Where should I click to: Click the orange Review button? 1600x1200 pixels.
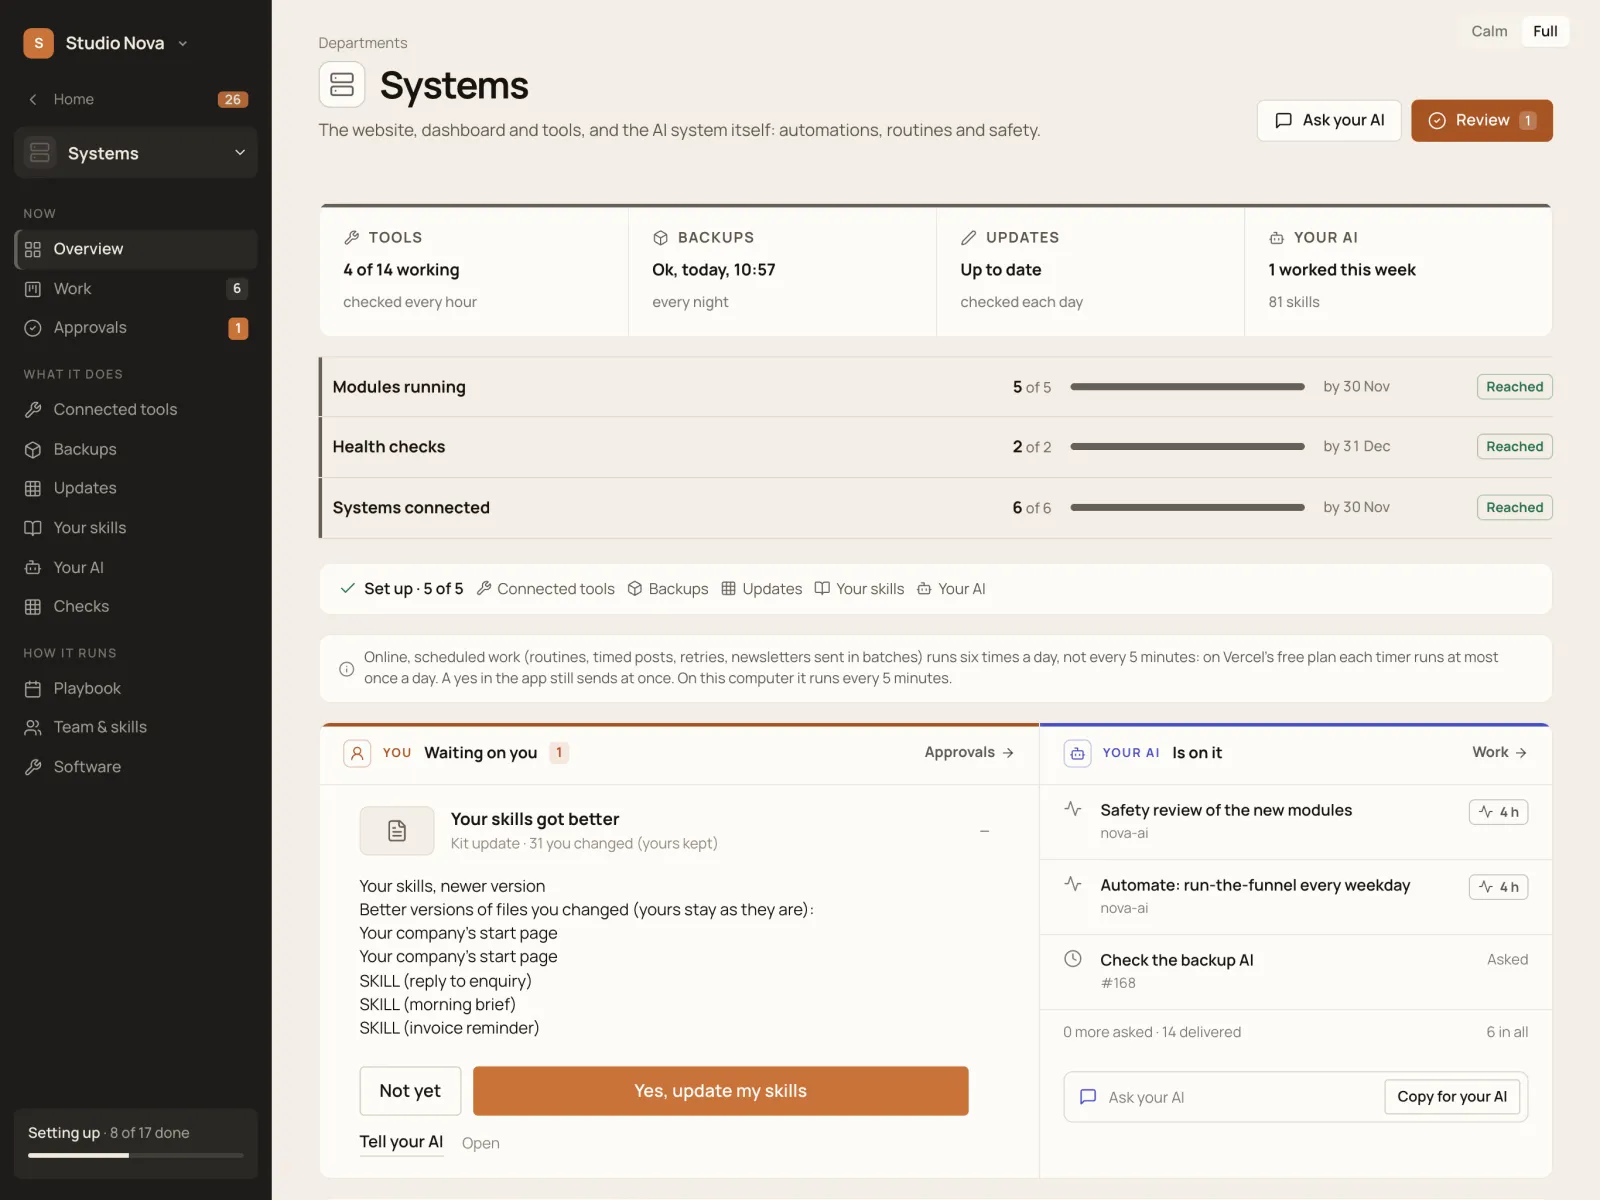[1481, 120]
